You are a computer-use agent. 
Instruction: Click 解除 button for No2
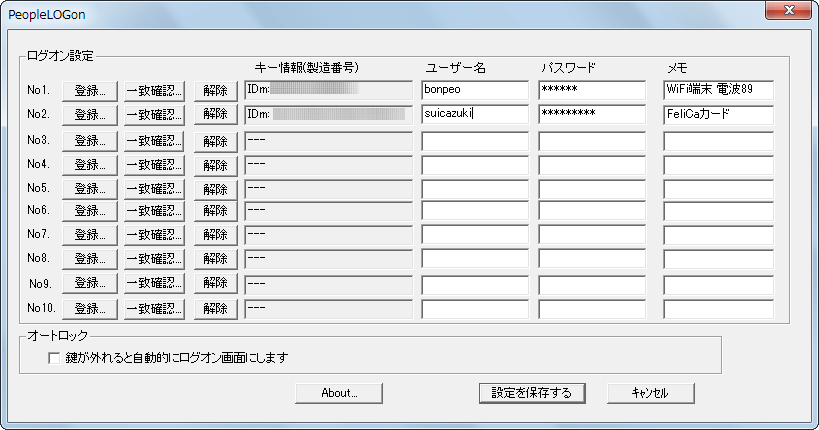click(216, 114)
